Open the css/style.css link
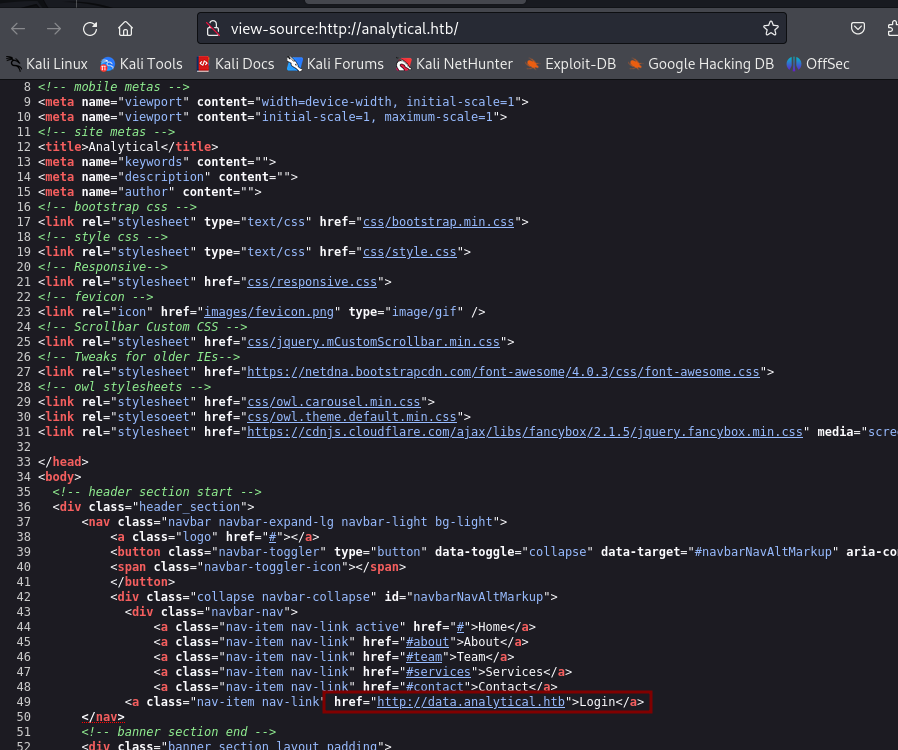Screen dimensions: 898x750 click(x=409, y=252)
